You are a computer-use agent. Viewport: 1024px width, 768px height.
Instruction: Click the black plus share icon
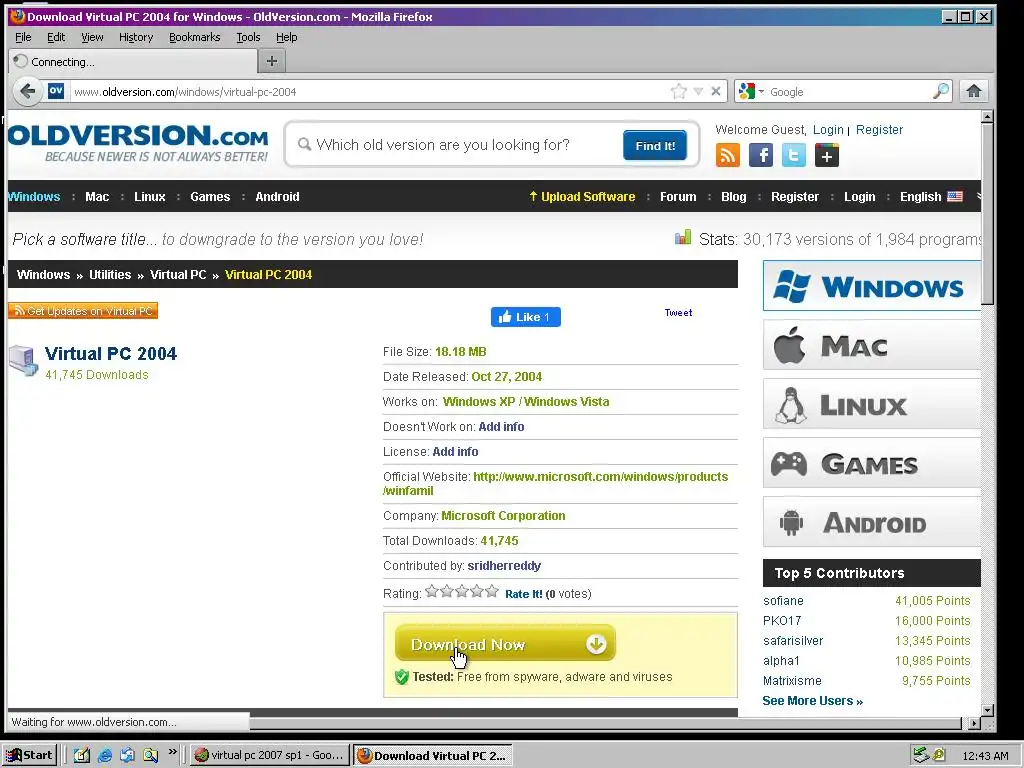pos(827,155)
